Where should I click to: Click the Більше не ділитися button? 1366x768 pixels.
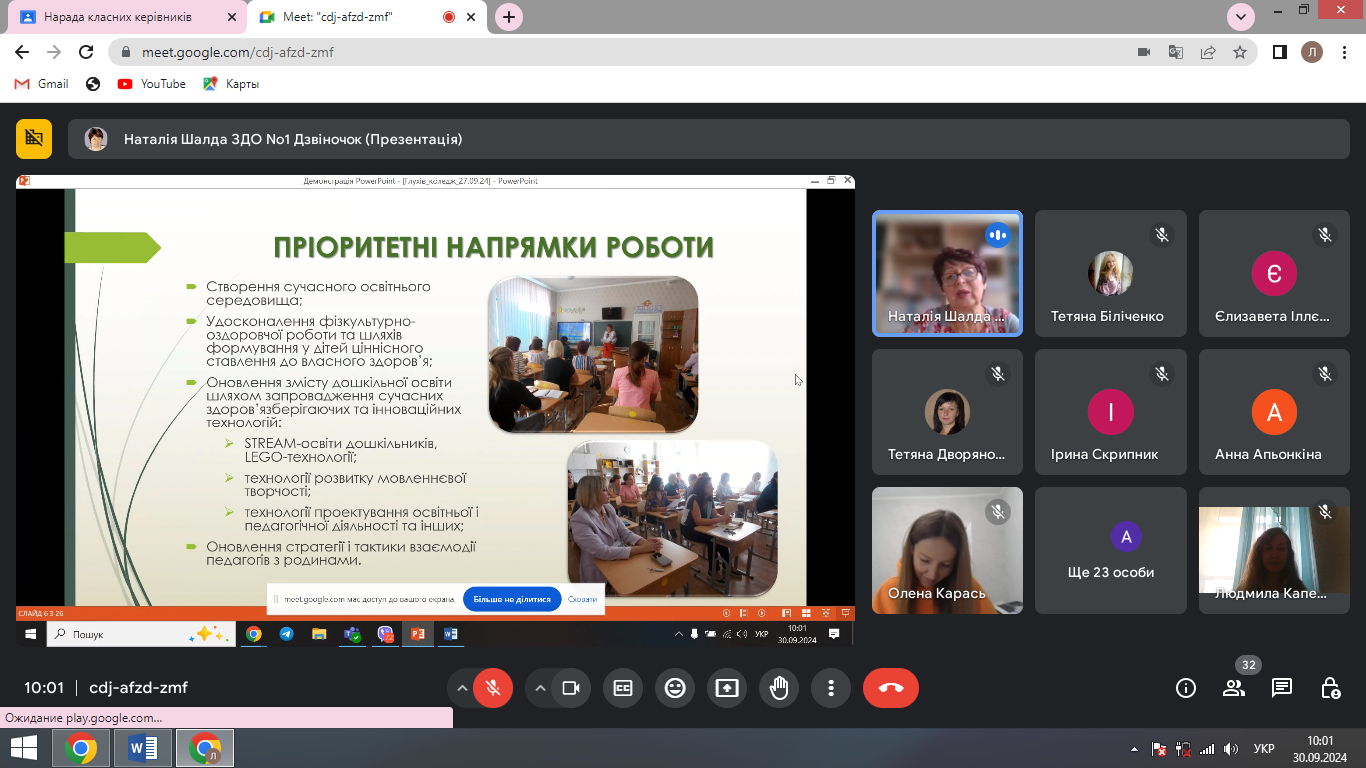click(512, 599)
